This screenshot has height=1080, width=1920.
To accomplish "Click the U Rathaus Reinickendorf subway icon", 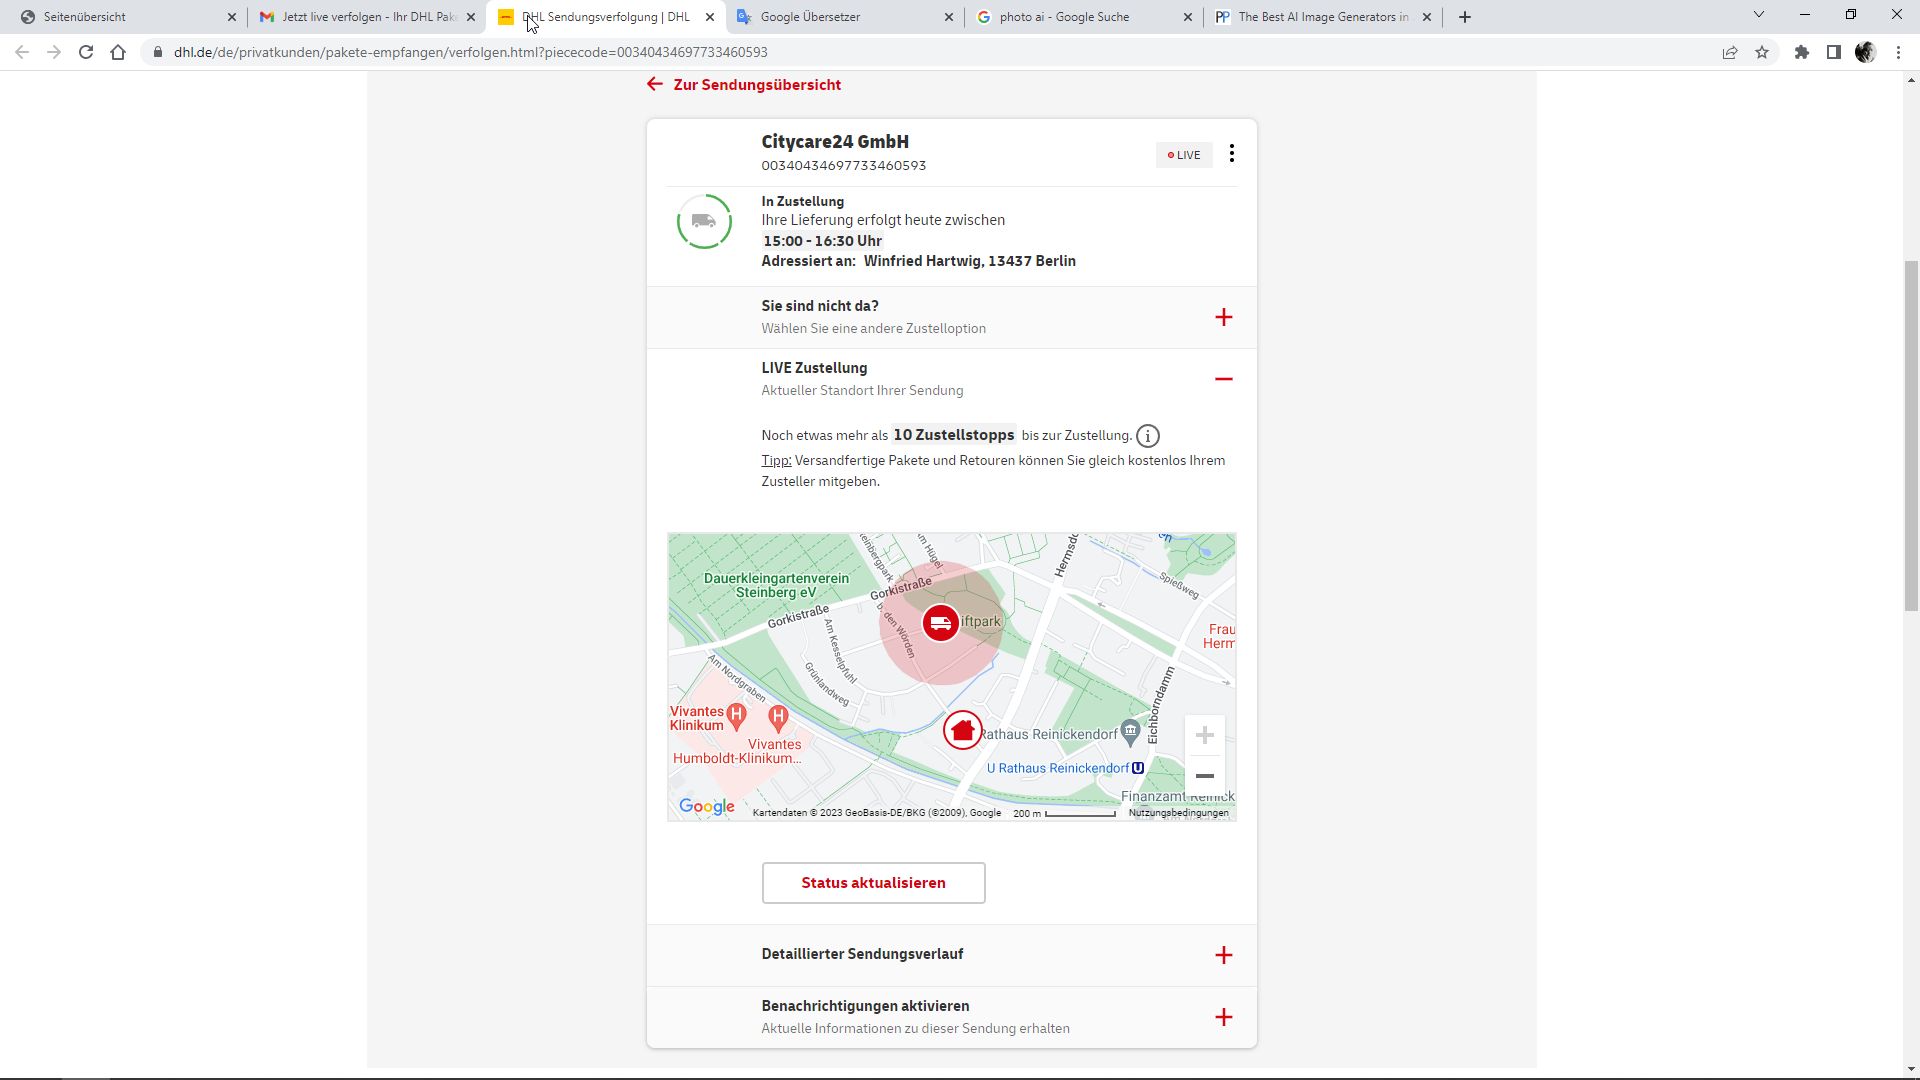I will [1138, 768].
